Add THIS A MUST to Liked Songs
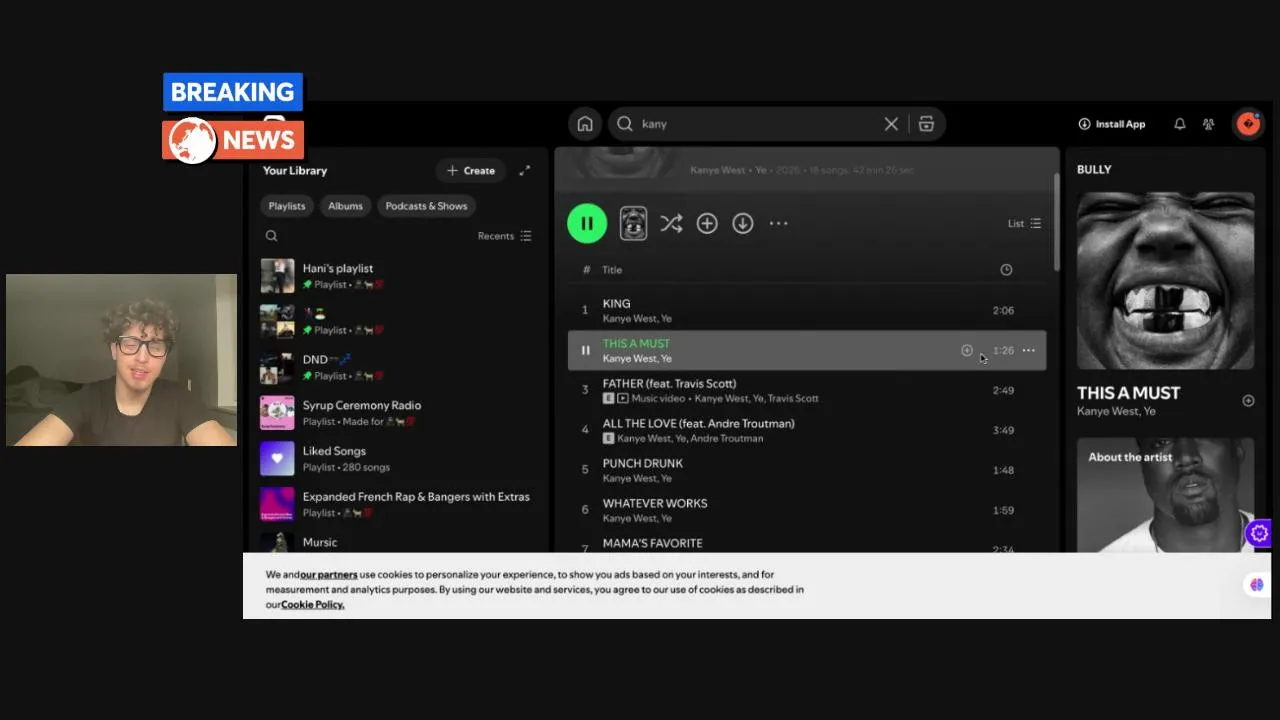 click(967, 350)
